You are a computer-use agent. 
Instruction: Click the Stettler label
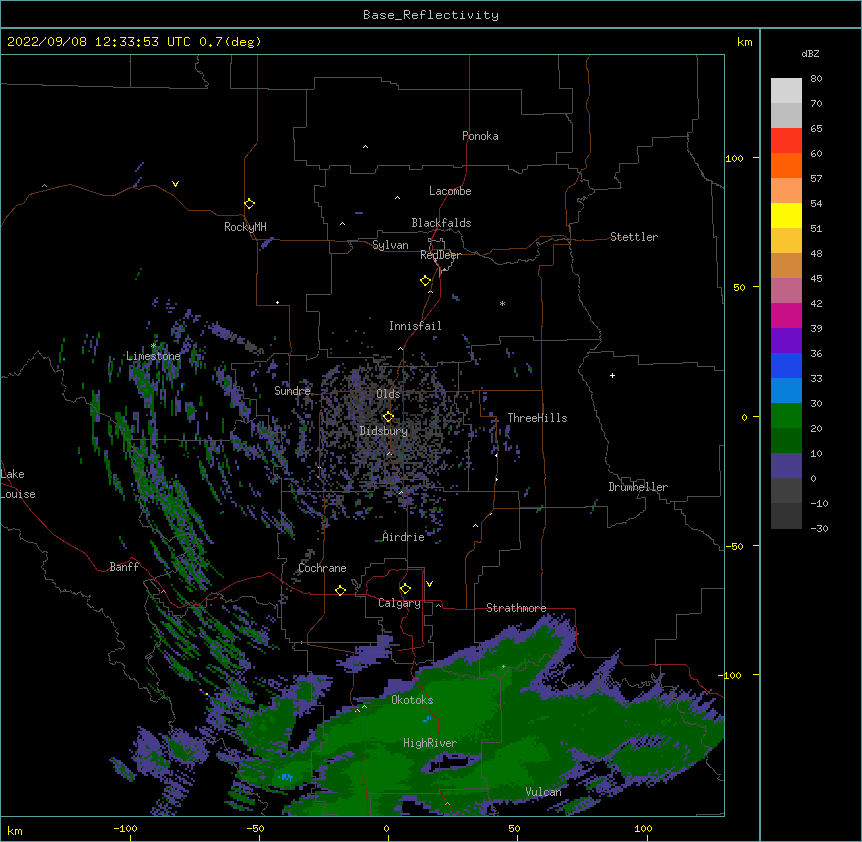click(x=634, y=237)
